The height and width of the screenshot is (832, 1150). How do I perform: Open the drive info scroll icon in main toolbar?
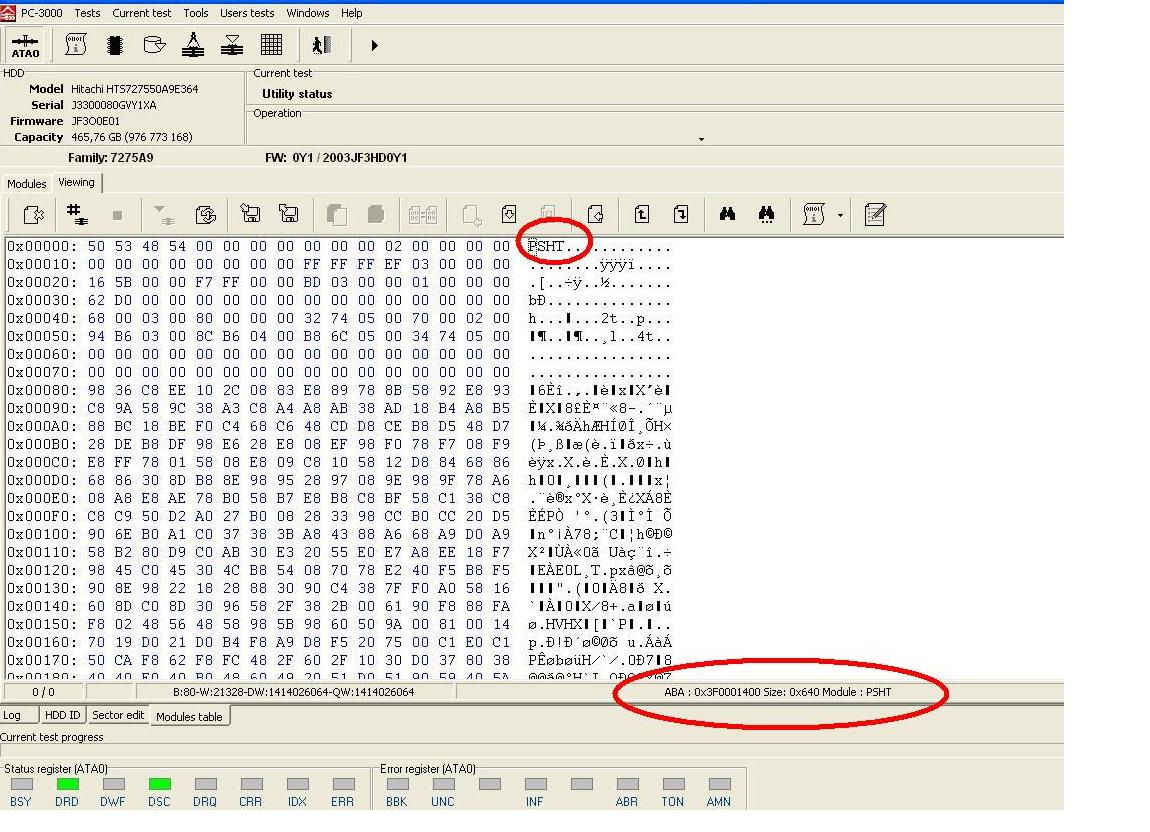tap(76, 45)
